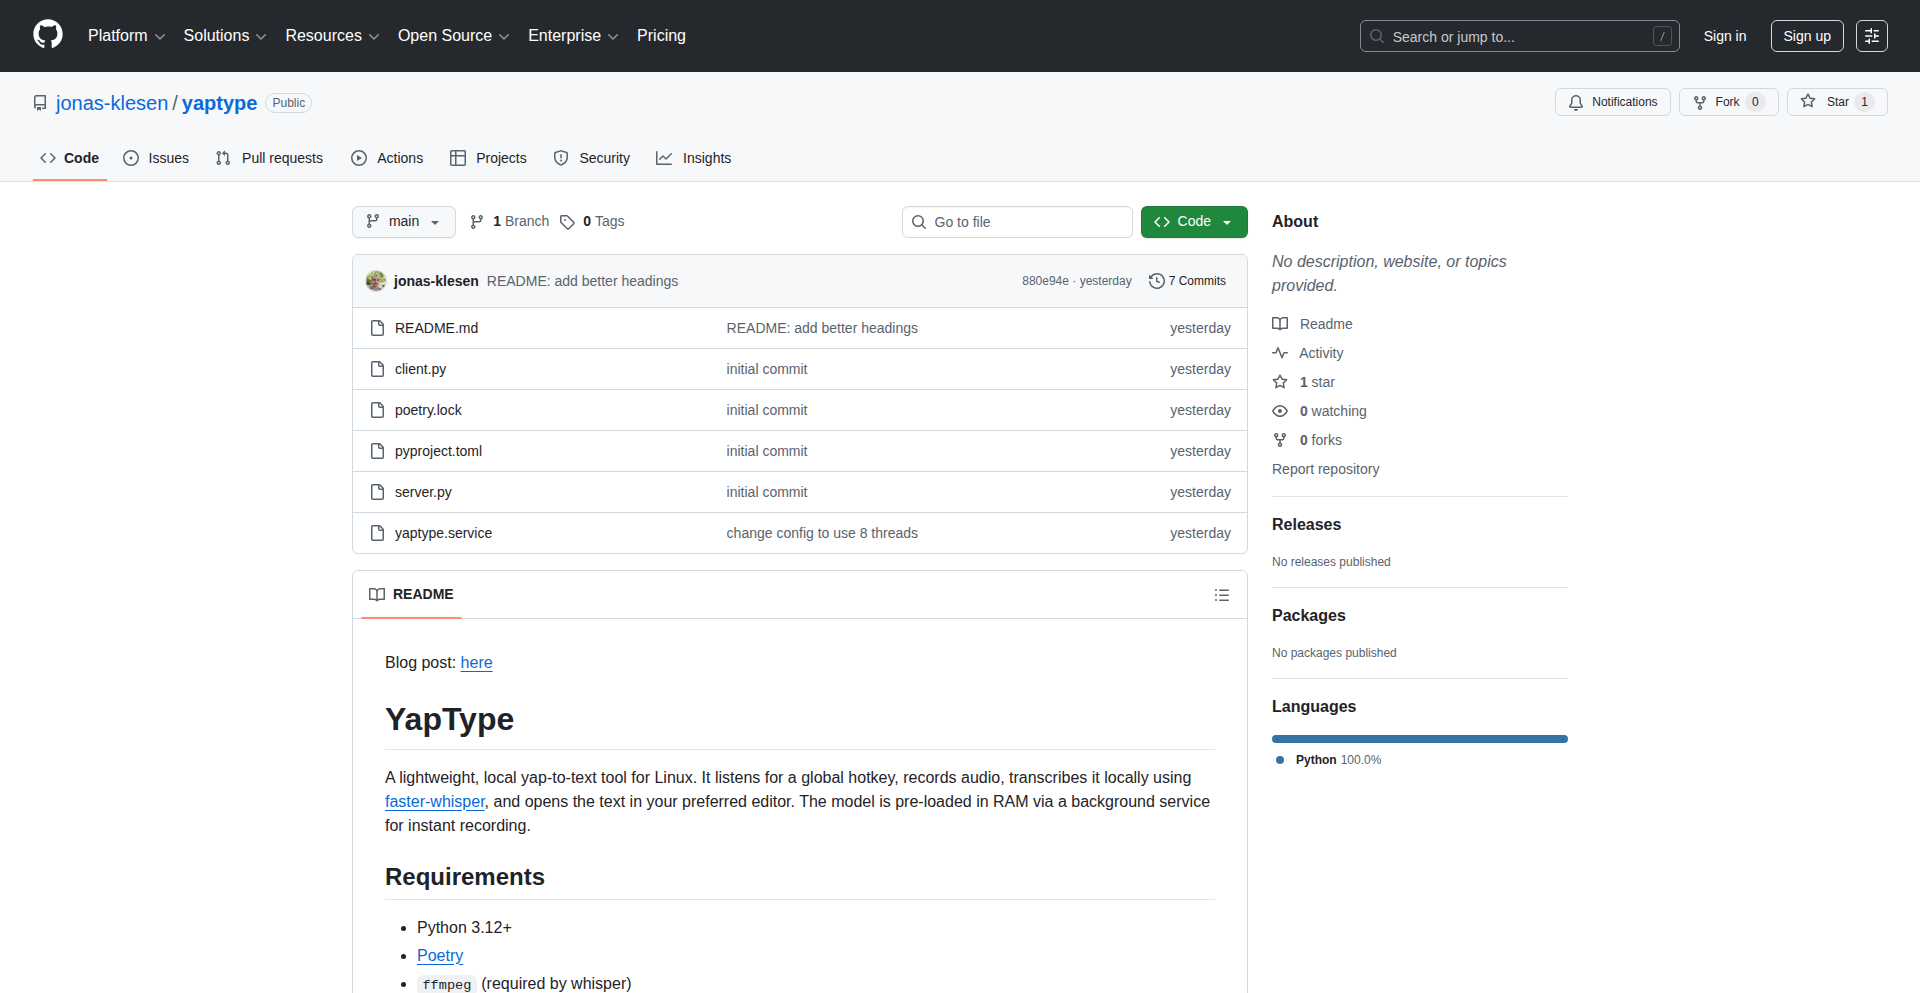Switch to the Pull requests tab
The width and height of the screenshot is (1920, 993).
point(269,158)
